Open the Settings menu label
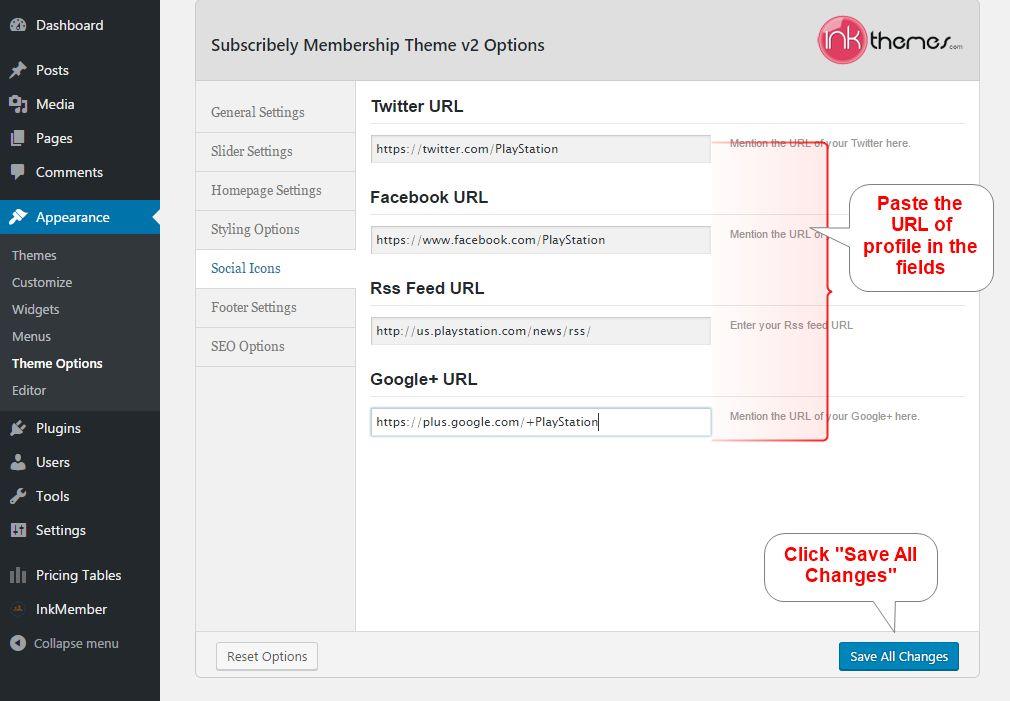This screenshot has height=701, width=1010. 61,530
